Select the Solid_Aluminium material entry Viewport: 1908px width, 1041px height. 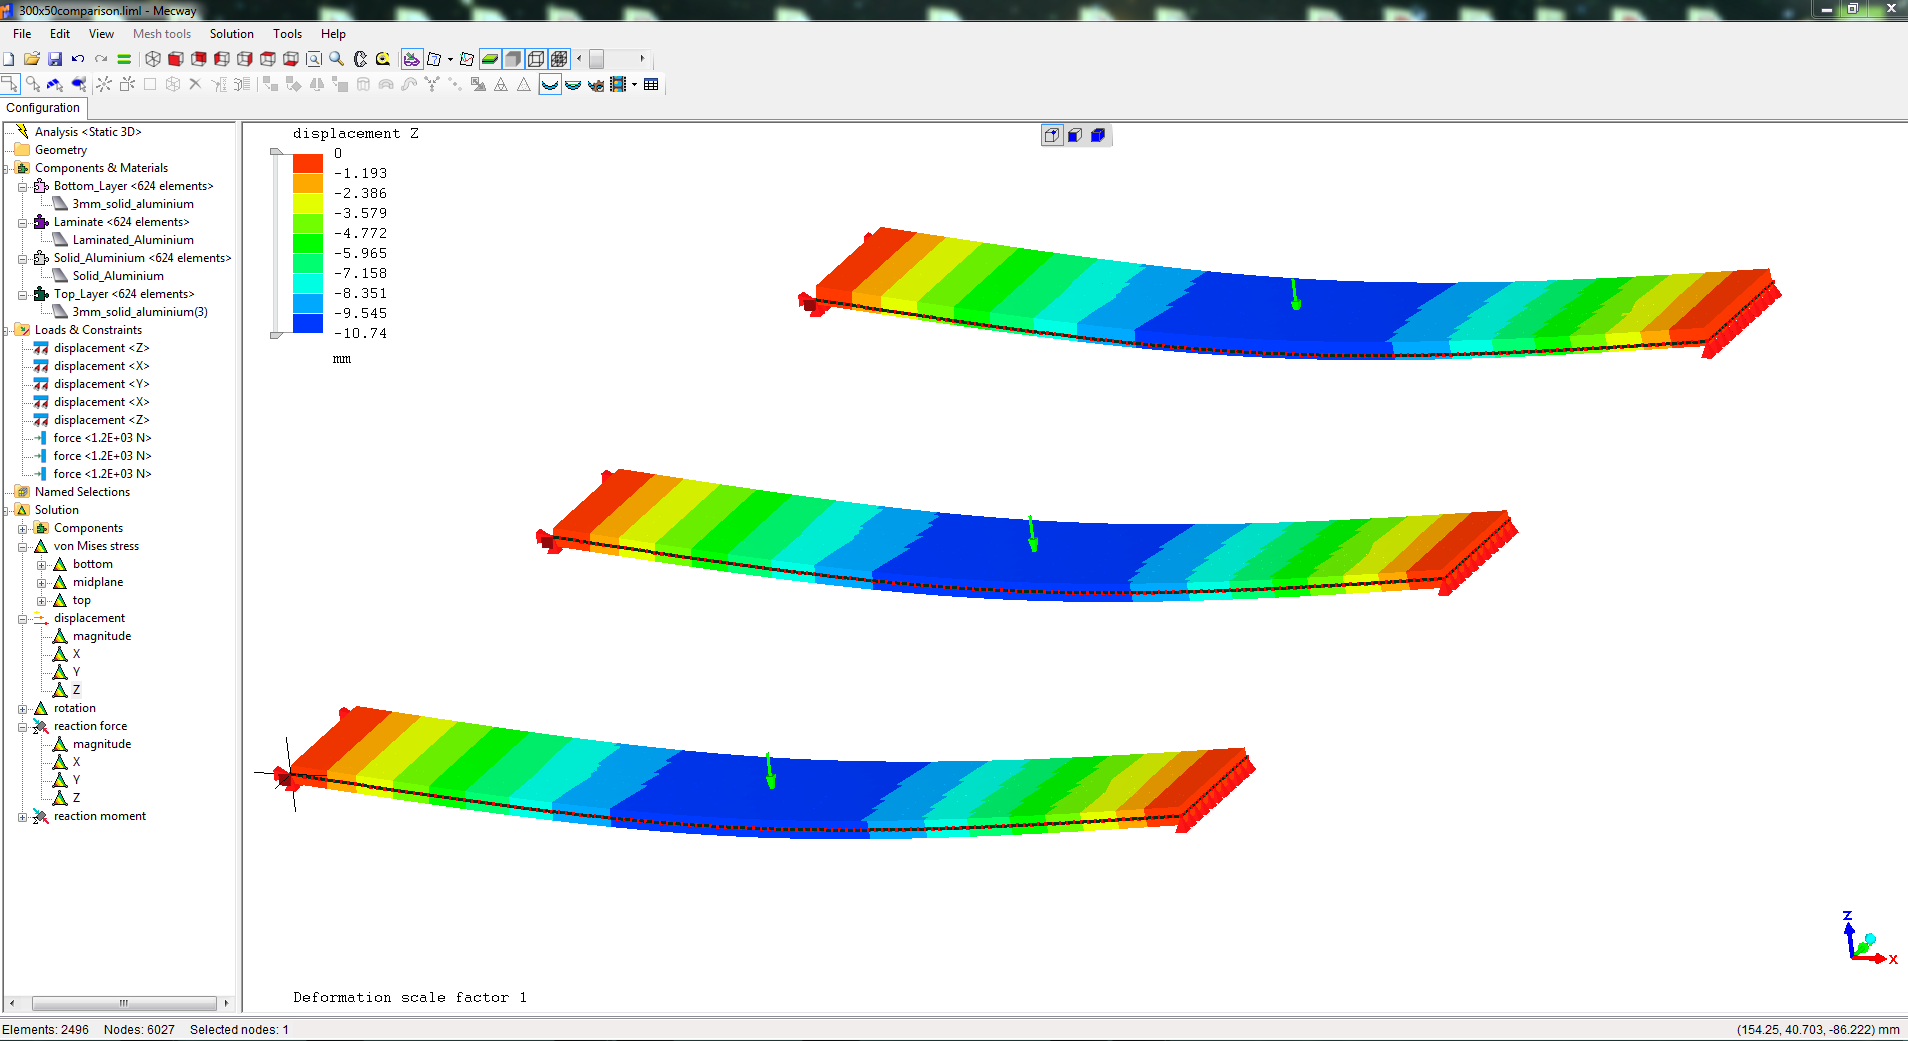(x=118, y=276)
